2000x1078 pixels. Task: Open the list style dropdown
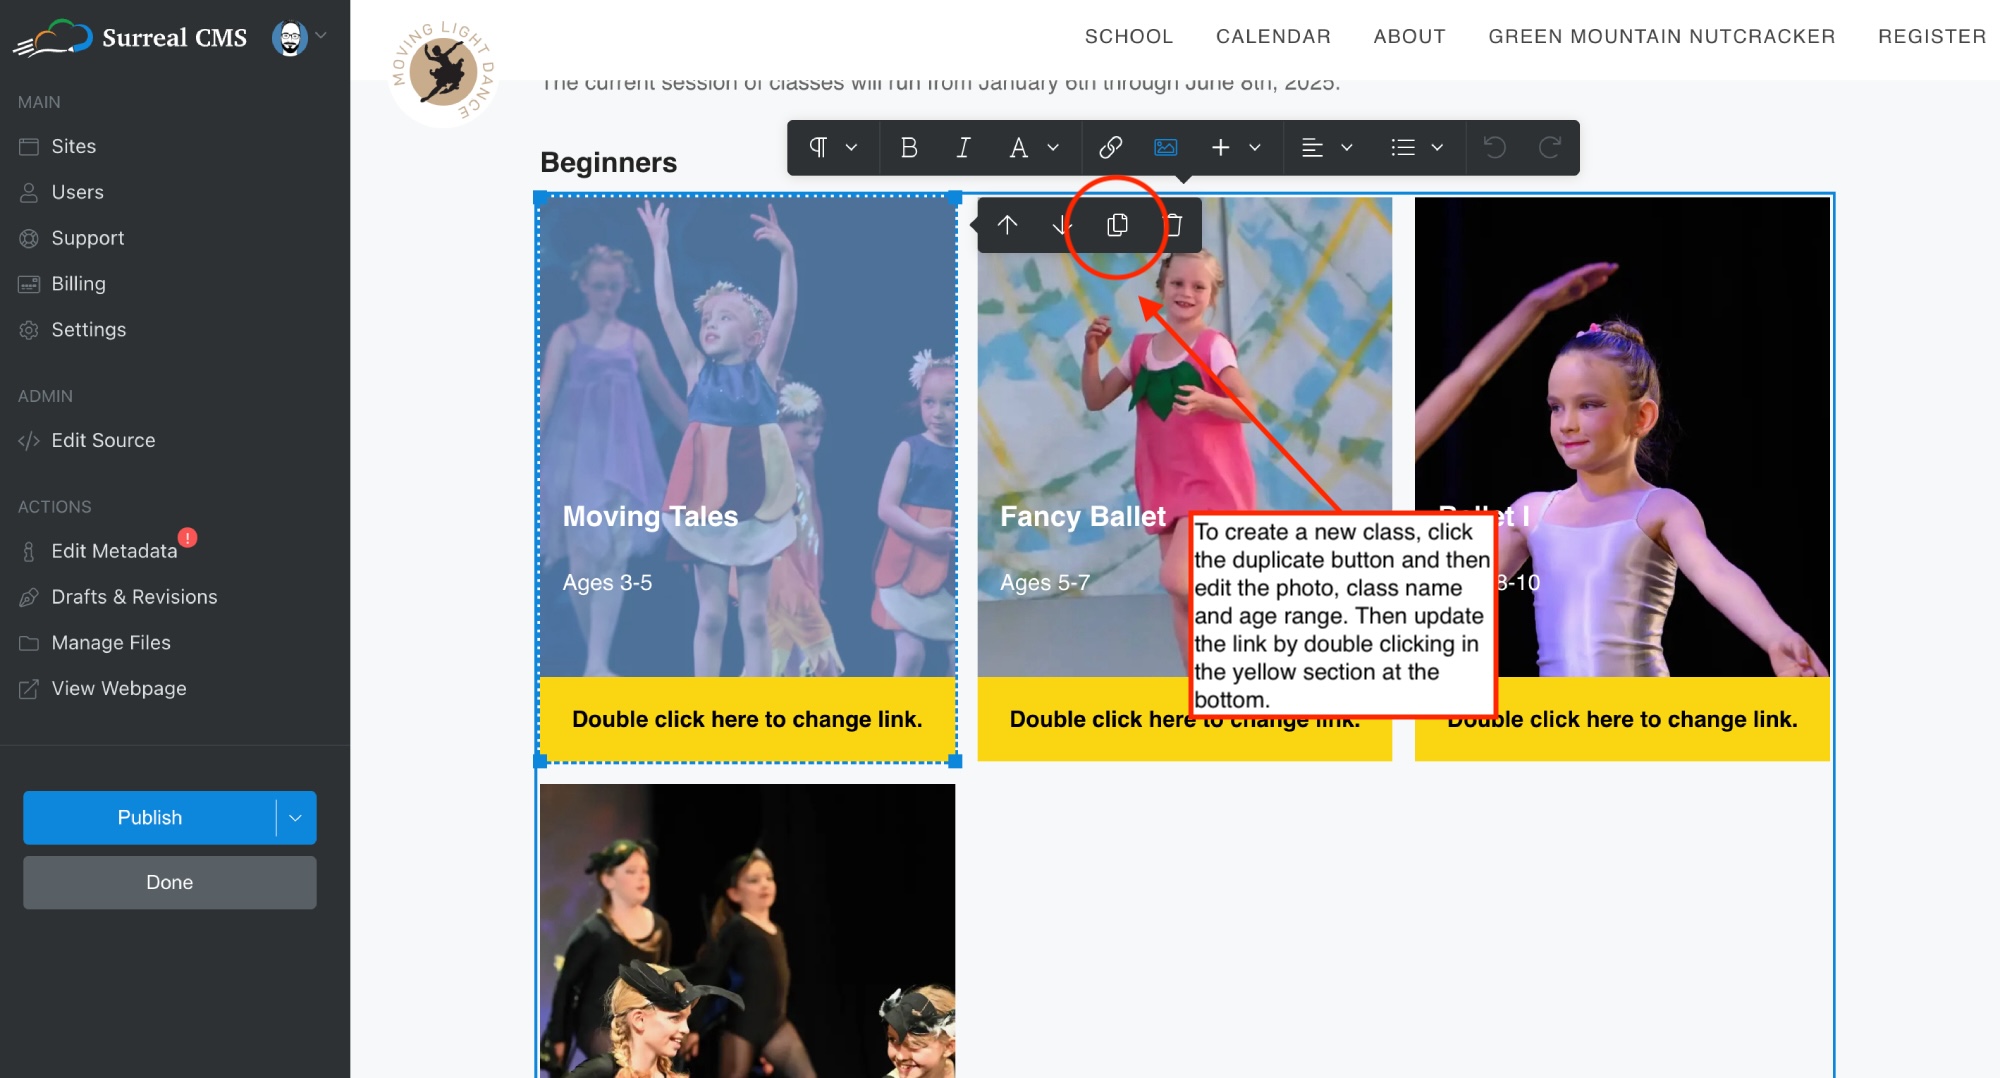pos(1416,148)
